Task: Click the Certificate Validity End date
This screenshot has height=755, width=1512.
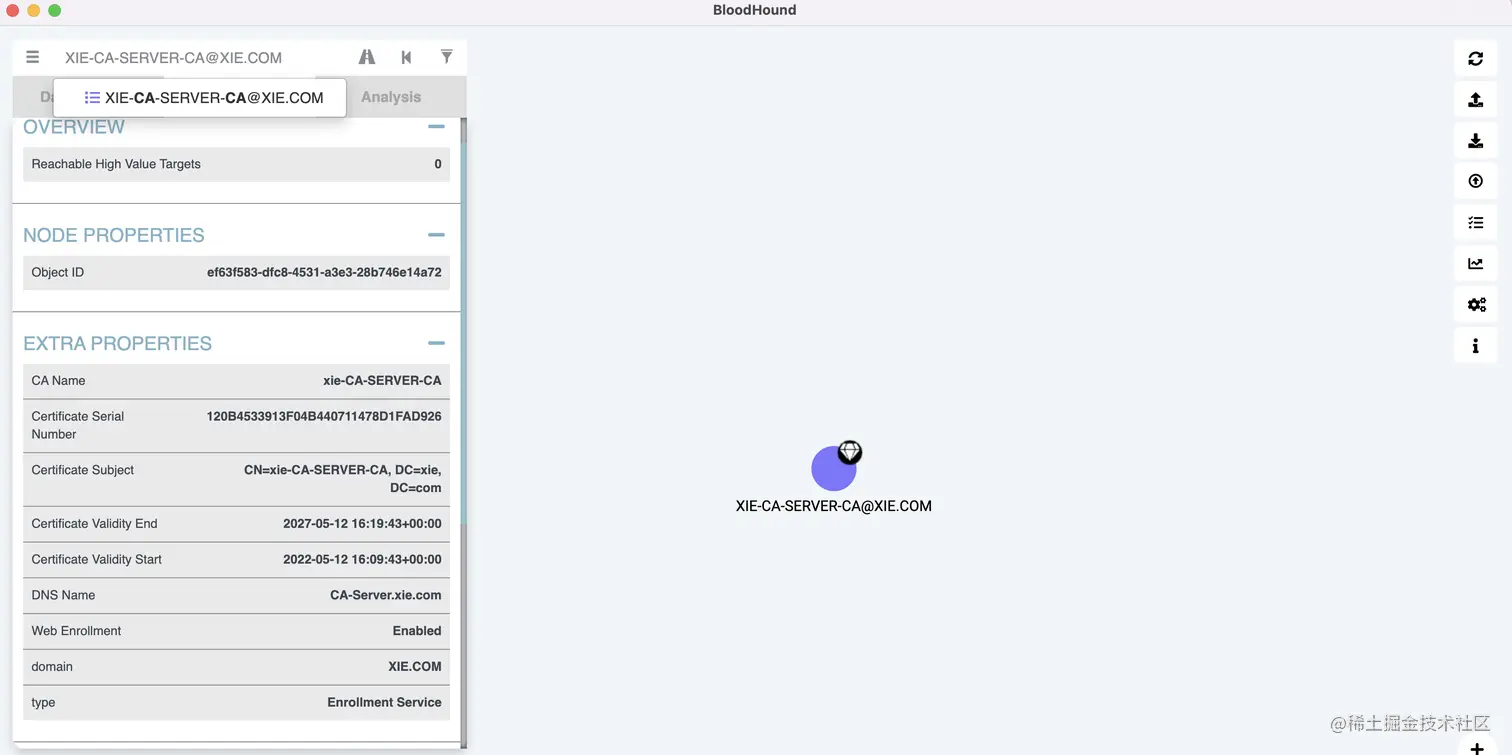Action: [362, 523]
